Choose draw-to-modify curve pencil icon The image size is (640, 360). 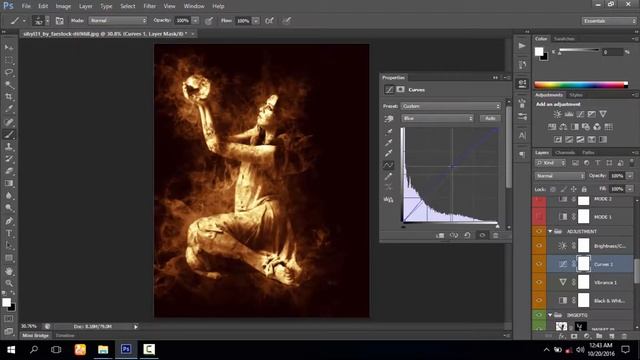389,176
